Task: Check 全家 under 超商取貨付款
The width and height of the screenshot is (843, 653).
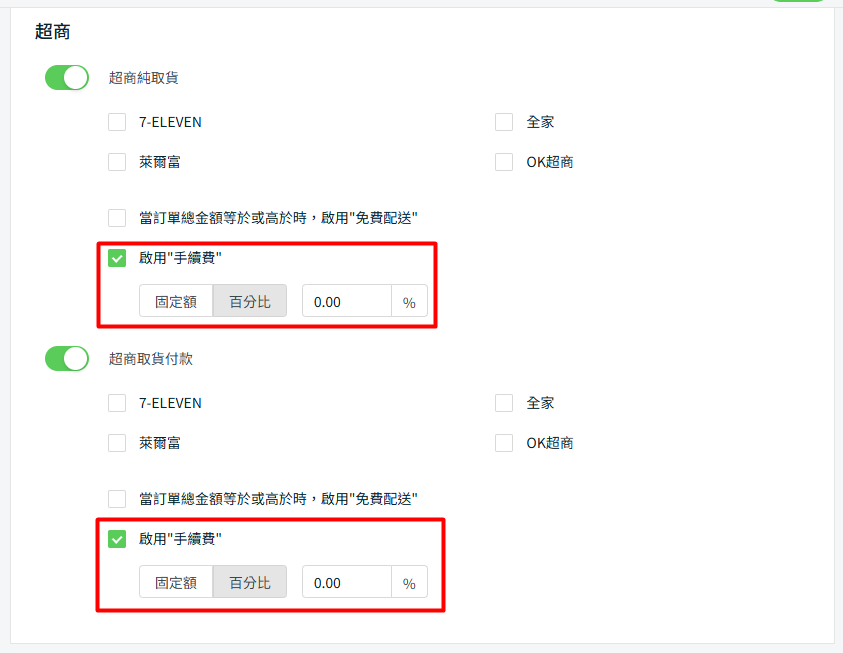Action: pos(504,403)
